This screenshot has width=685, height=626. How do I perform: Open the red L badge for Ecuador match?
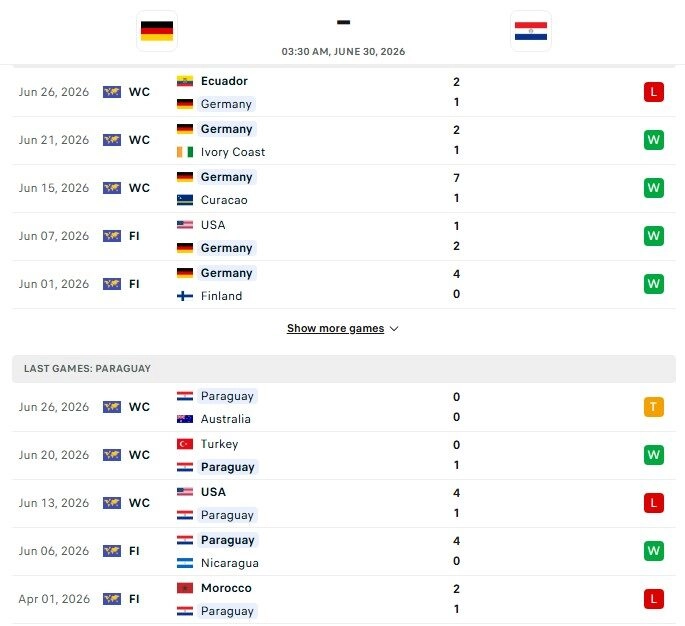(654, 92)
